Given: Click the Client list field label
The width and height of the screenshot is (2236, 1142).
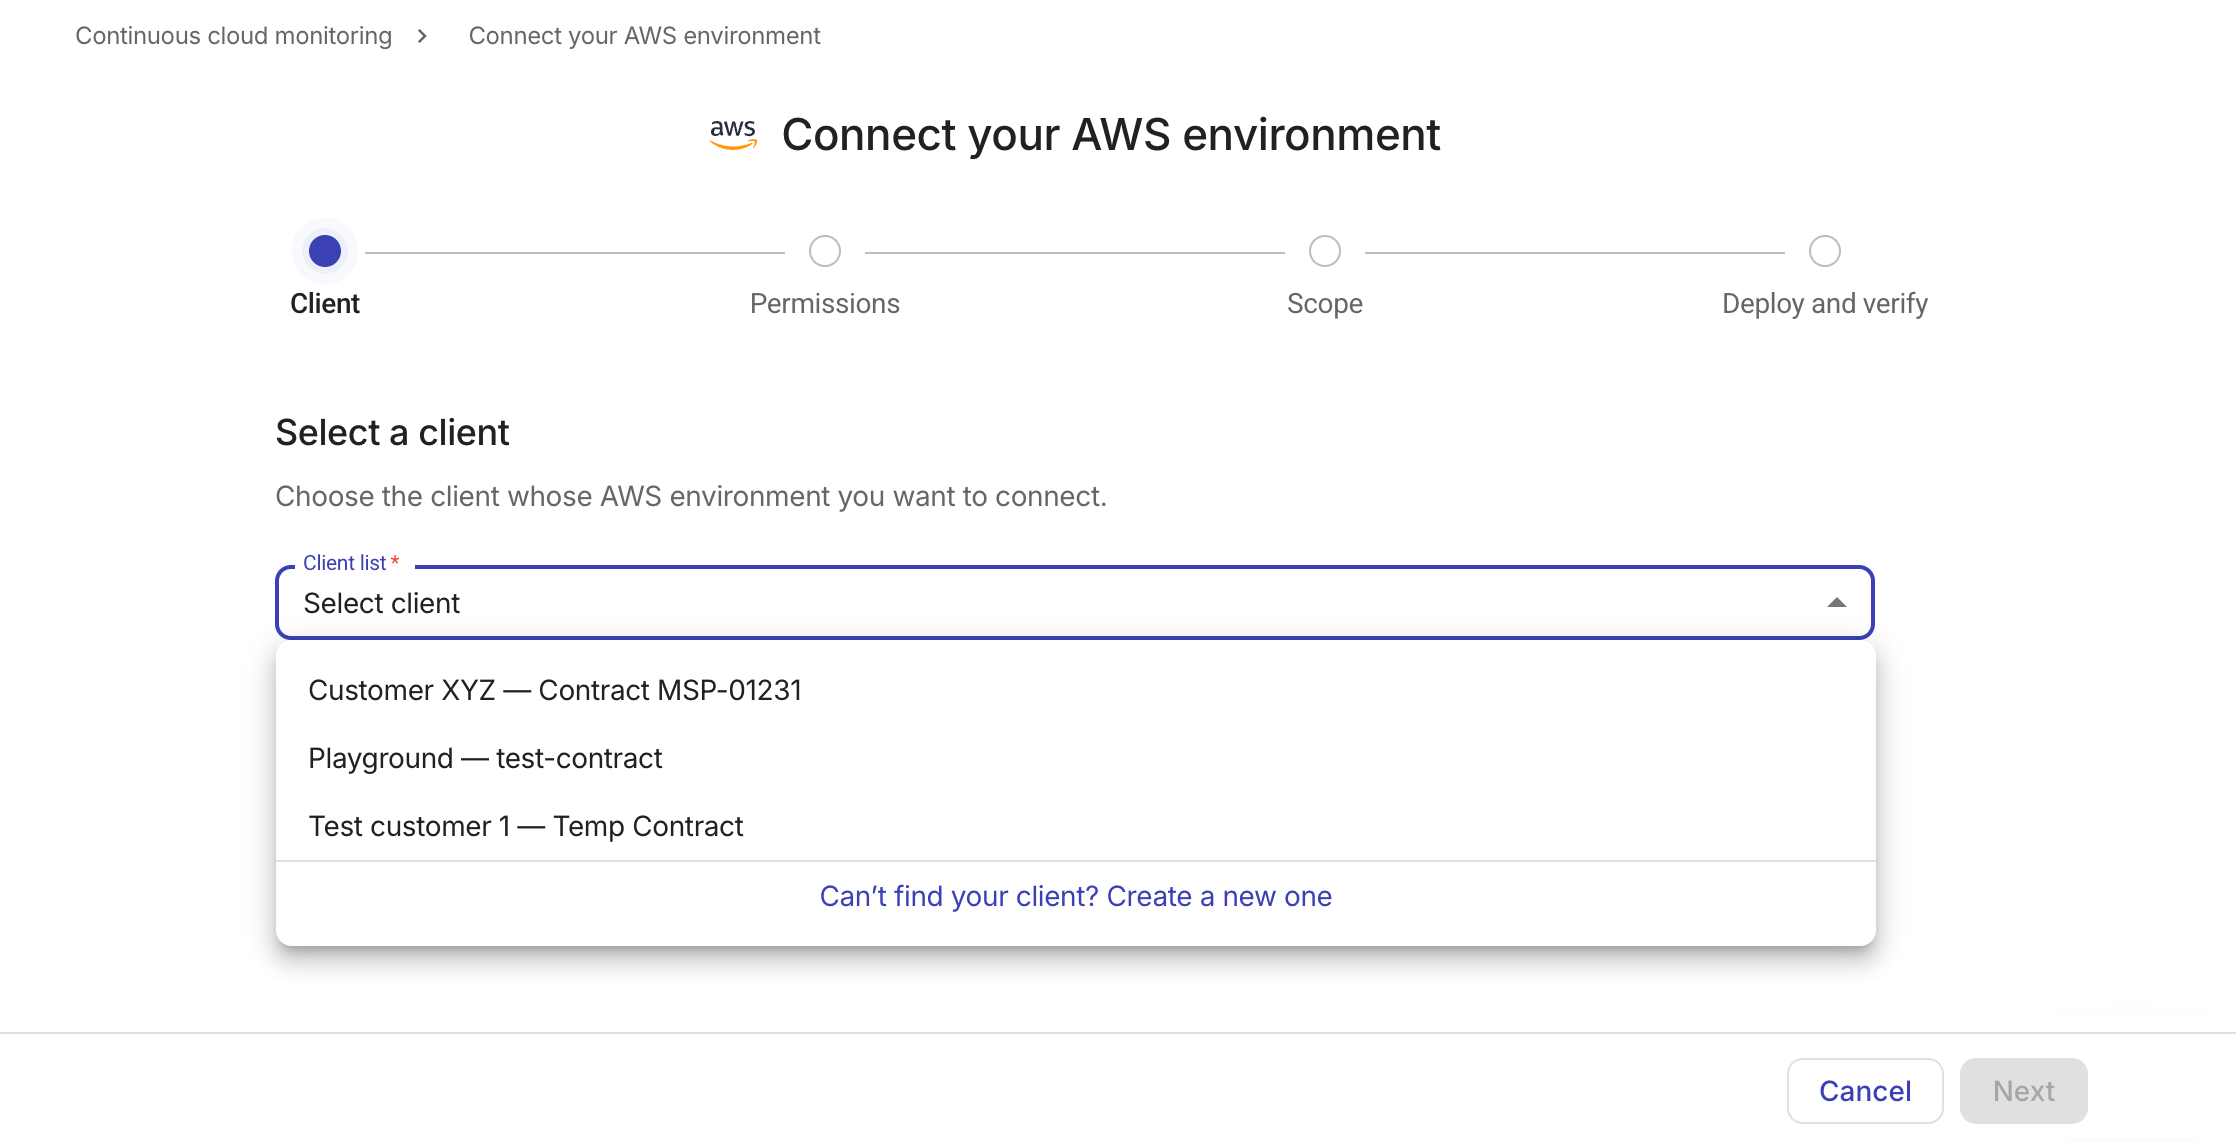Looking at the screenshot, I should (x=351, y=563).
